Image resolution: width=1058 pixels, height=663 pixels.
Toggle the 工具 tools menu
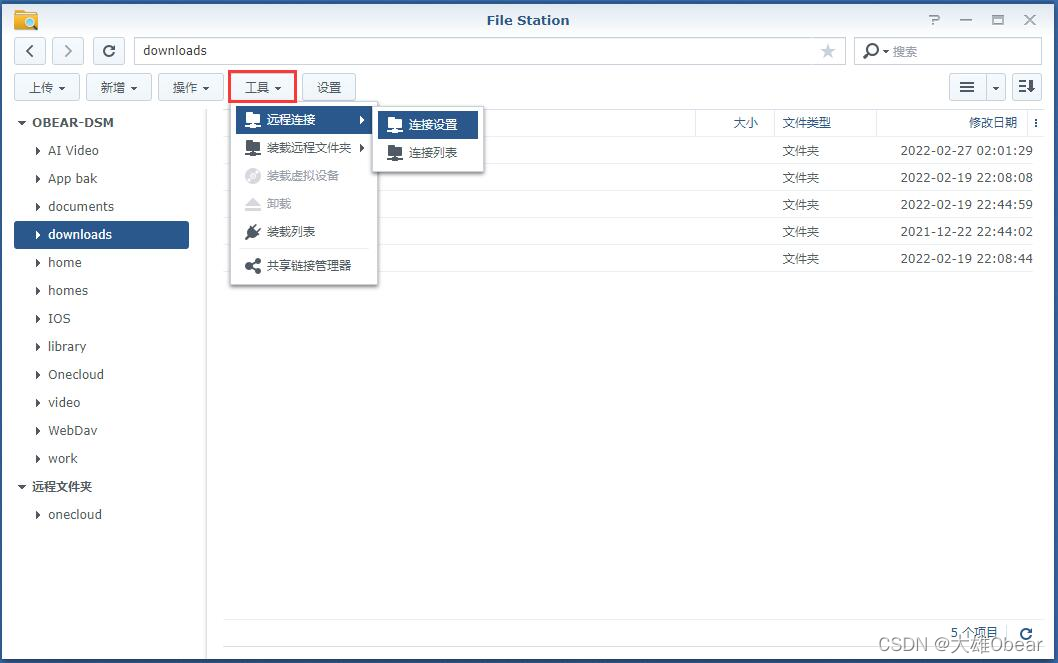point(262,87)
